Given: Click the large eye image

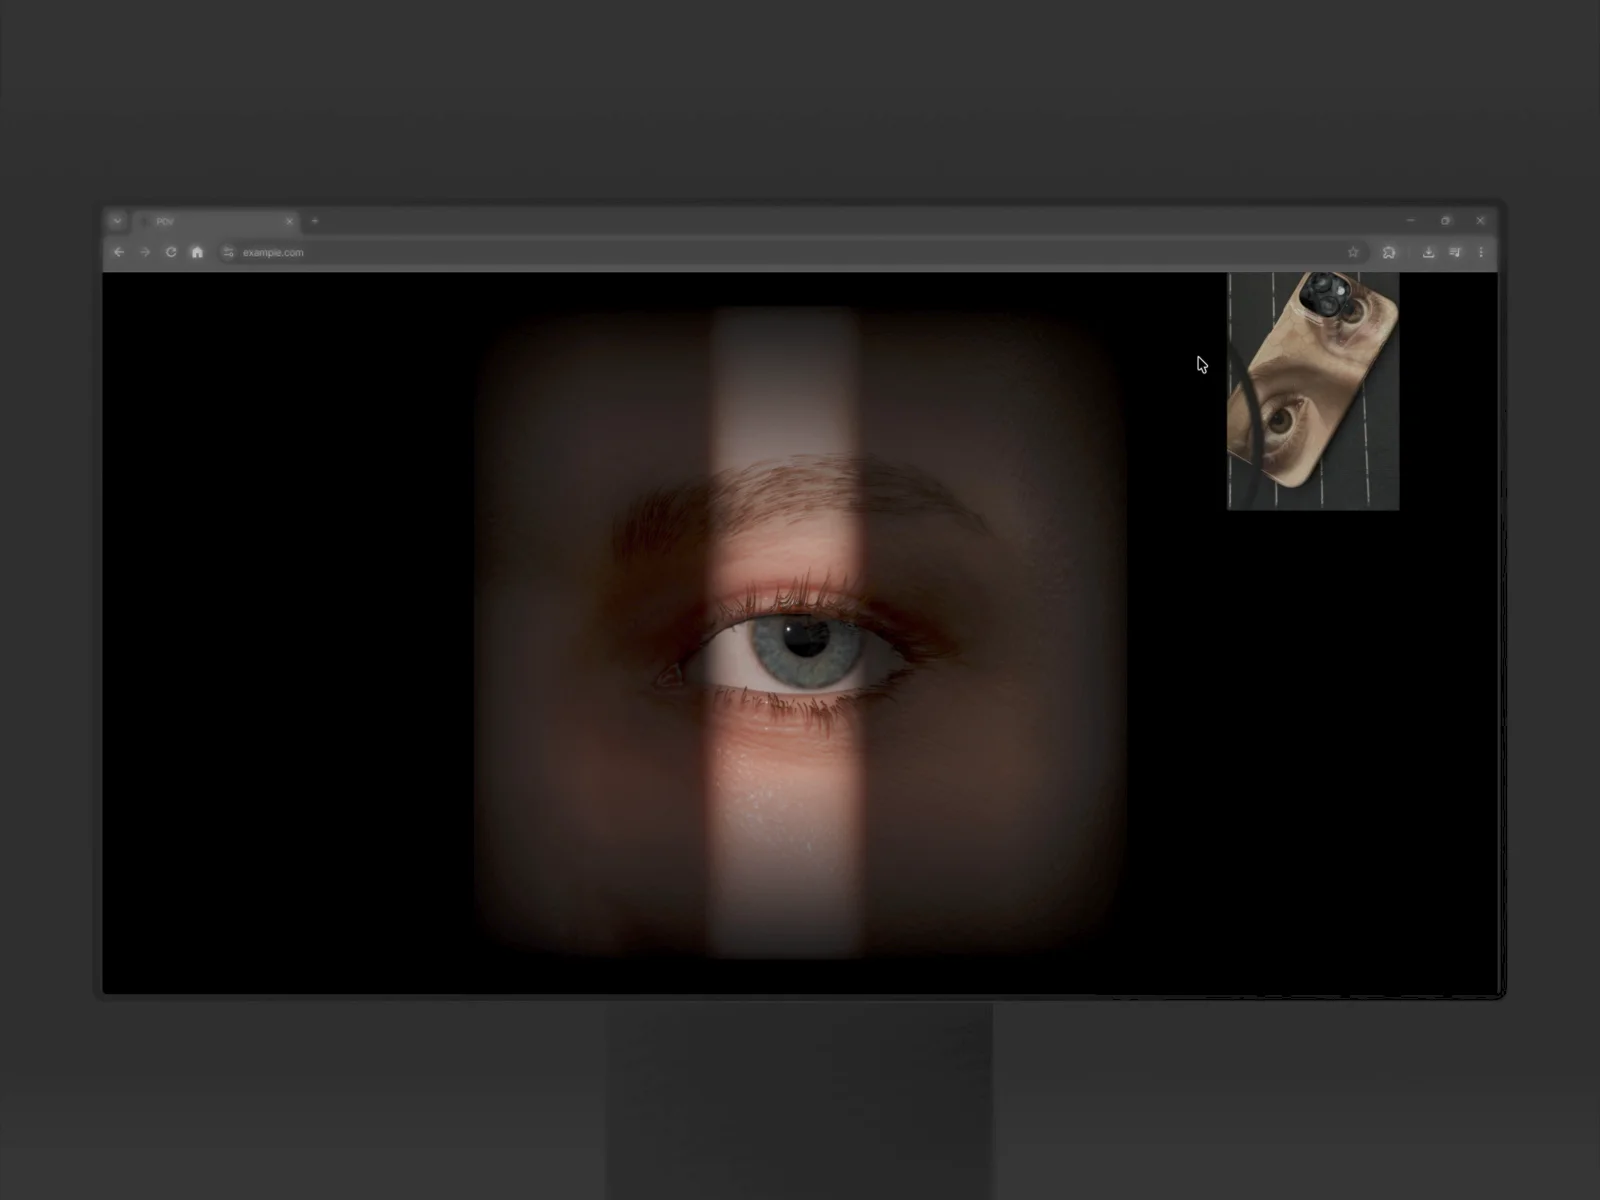Looking at the screenshot, I should [800, 632].
